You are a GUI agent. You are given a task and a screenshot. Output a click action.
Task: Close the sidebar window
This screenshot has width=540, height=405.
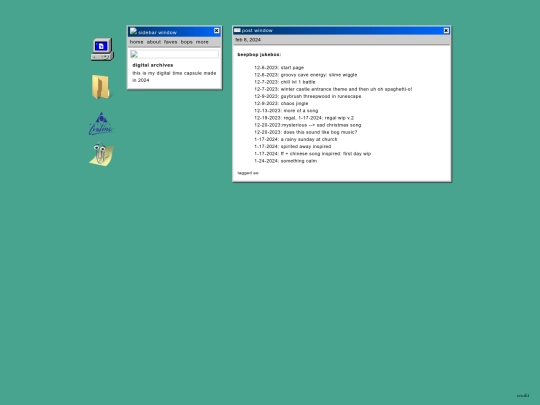tap(217, 31)
